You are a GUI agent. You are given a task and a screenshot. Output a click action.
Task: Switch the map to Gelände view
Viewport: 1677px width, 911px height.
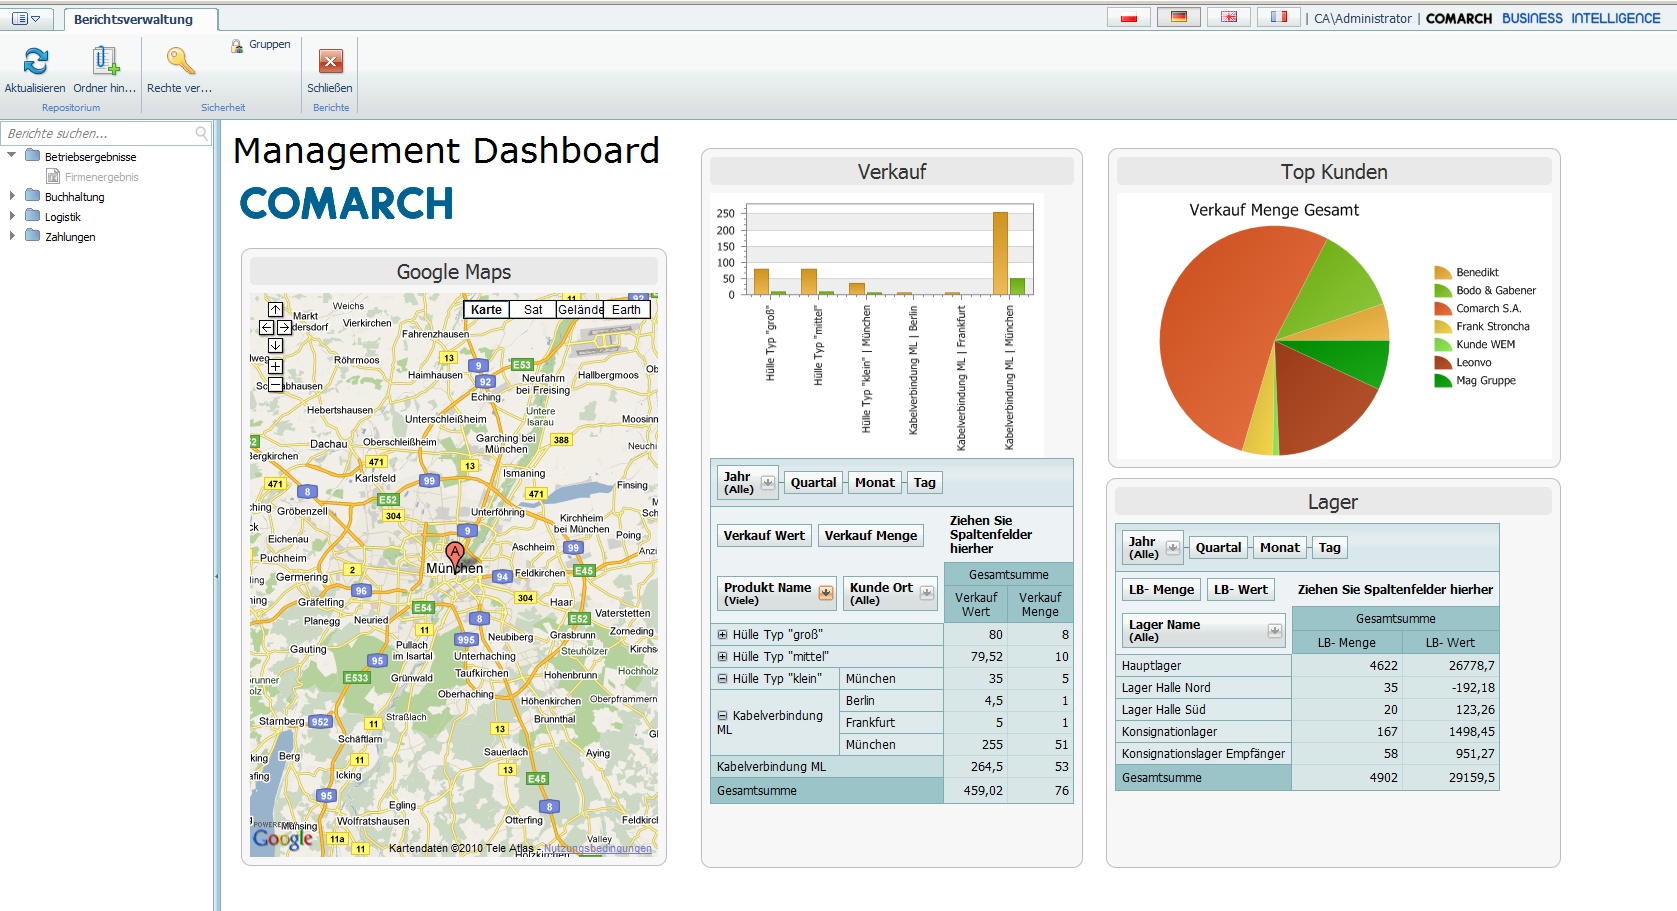[580, 310]
